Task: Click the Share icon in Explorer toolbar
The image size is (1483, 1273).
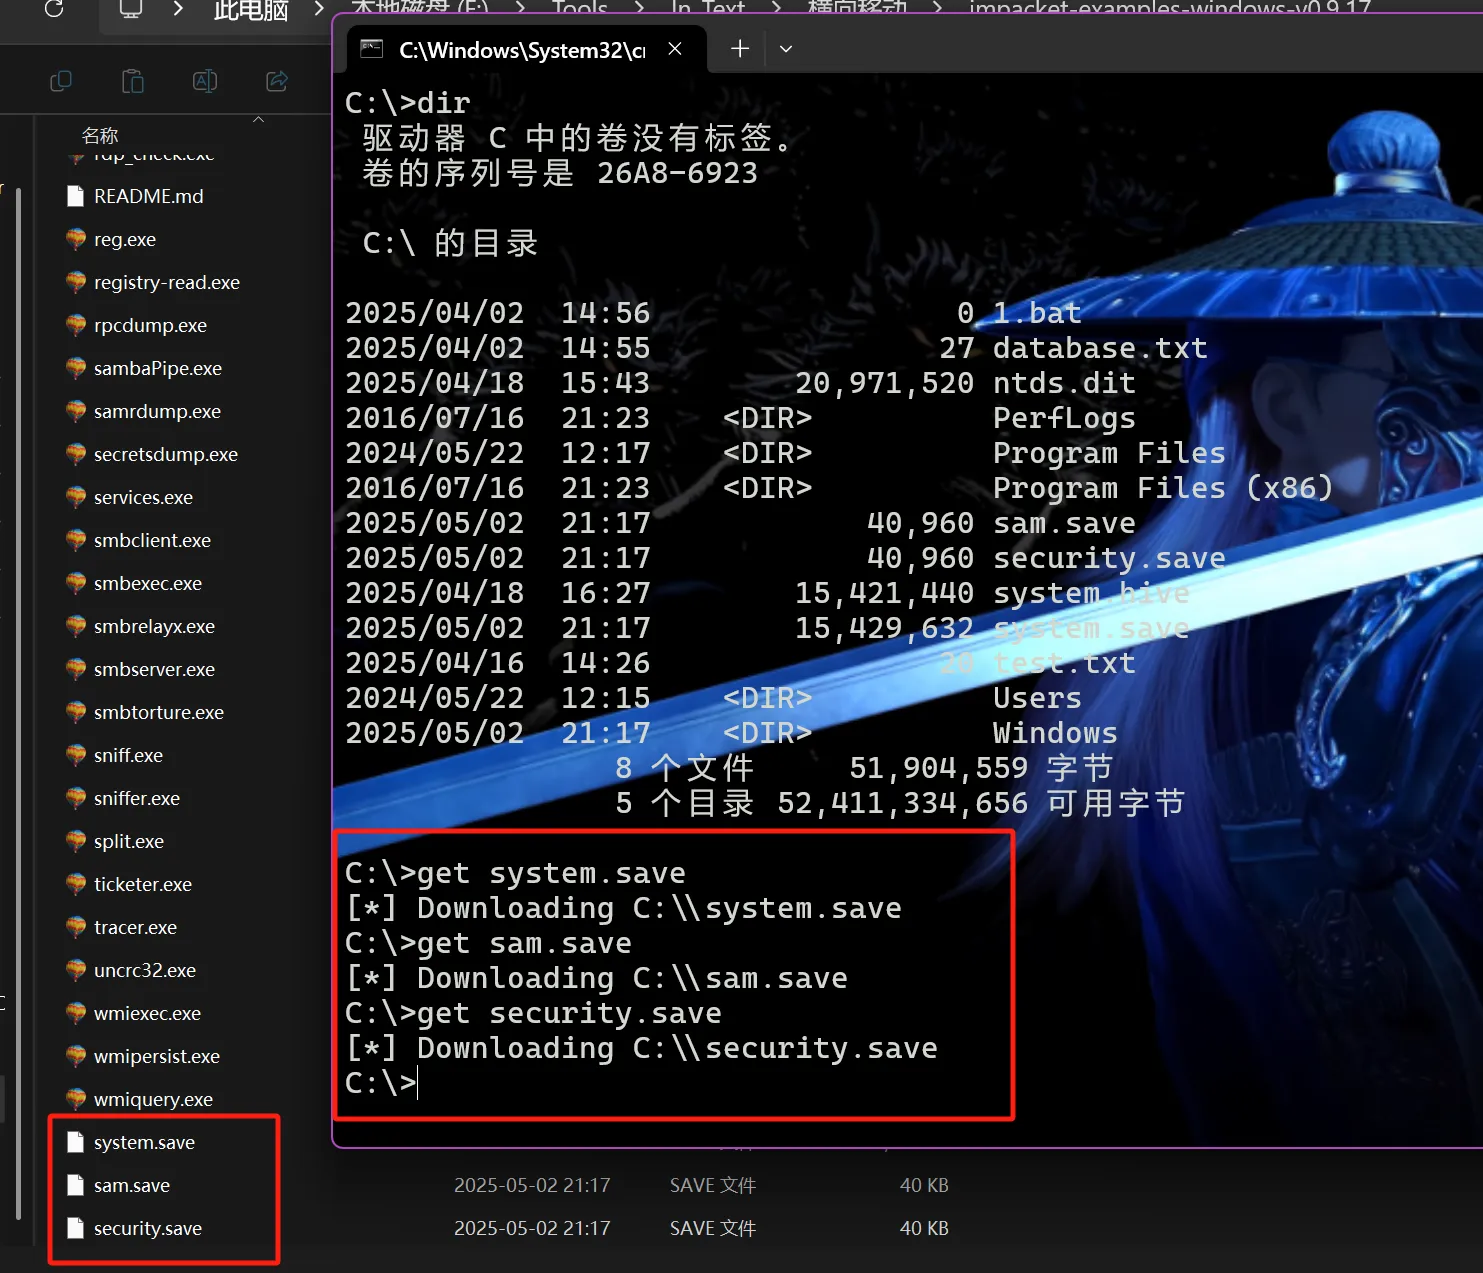Action: click(x=277, y=81)
